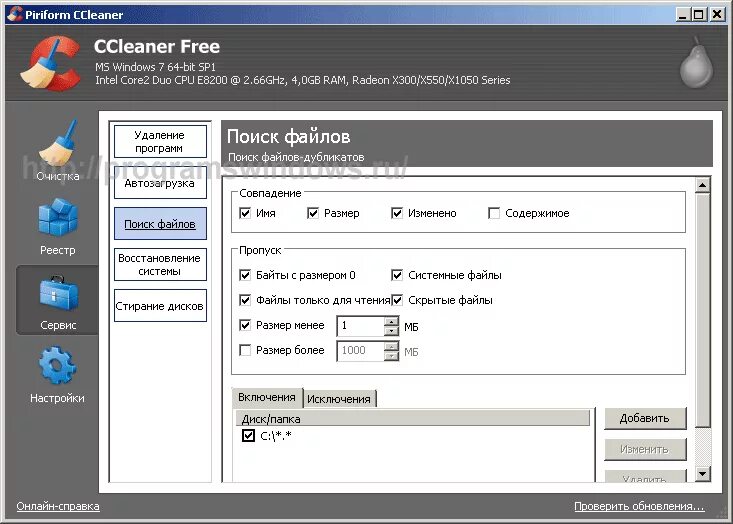Enable Размер более checkbox
The image size is (733, 524).
(244, 350)
